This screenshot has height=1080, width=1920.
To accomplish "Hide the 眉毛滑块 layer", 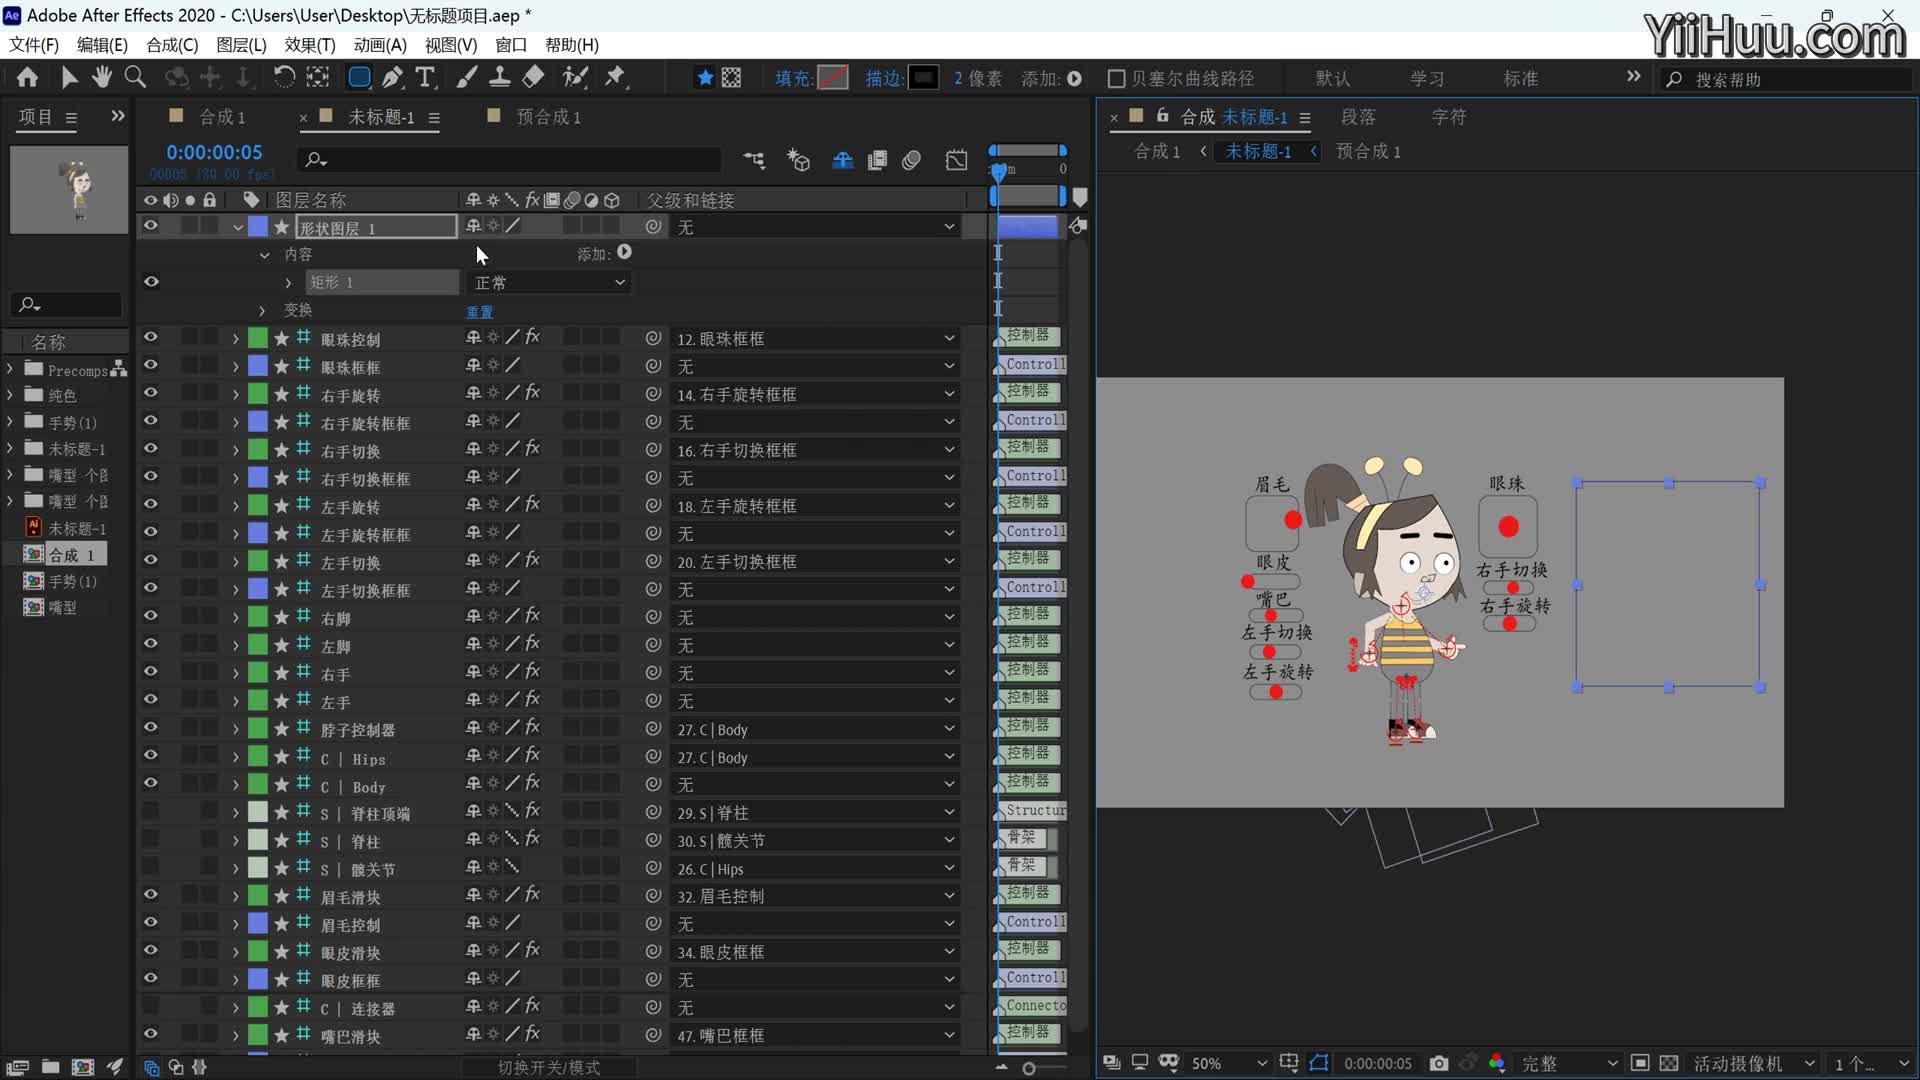I will 150,895.
